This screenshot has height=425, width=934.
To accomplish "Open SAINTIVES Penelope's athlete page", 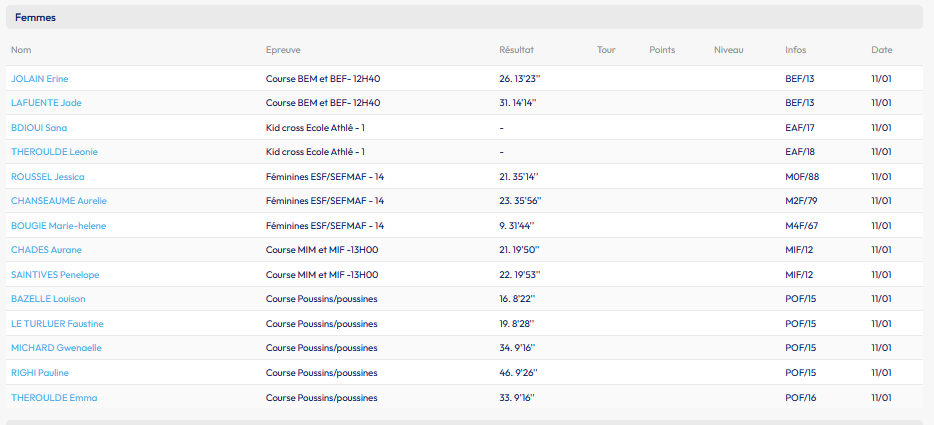I will coord(55,275).
